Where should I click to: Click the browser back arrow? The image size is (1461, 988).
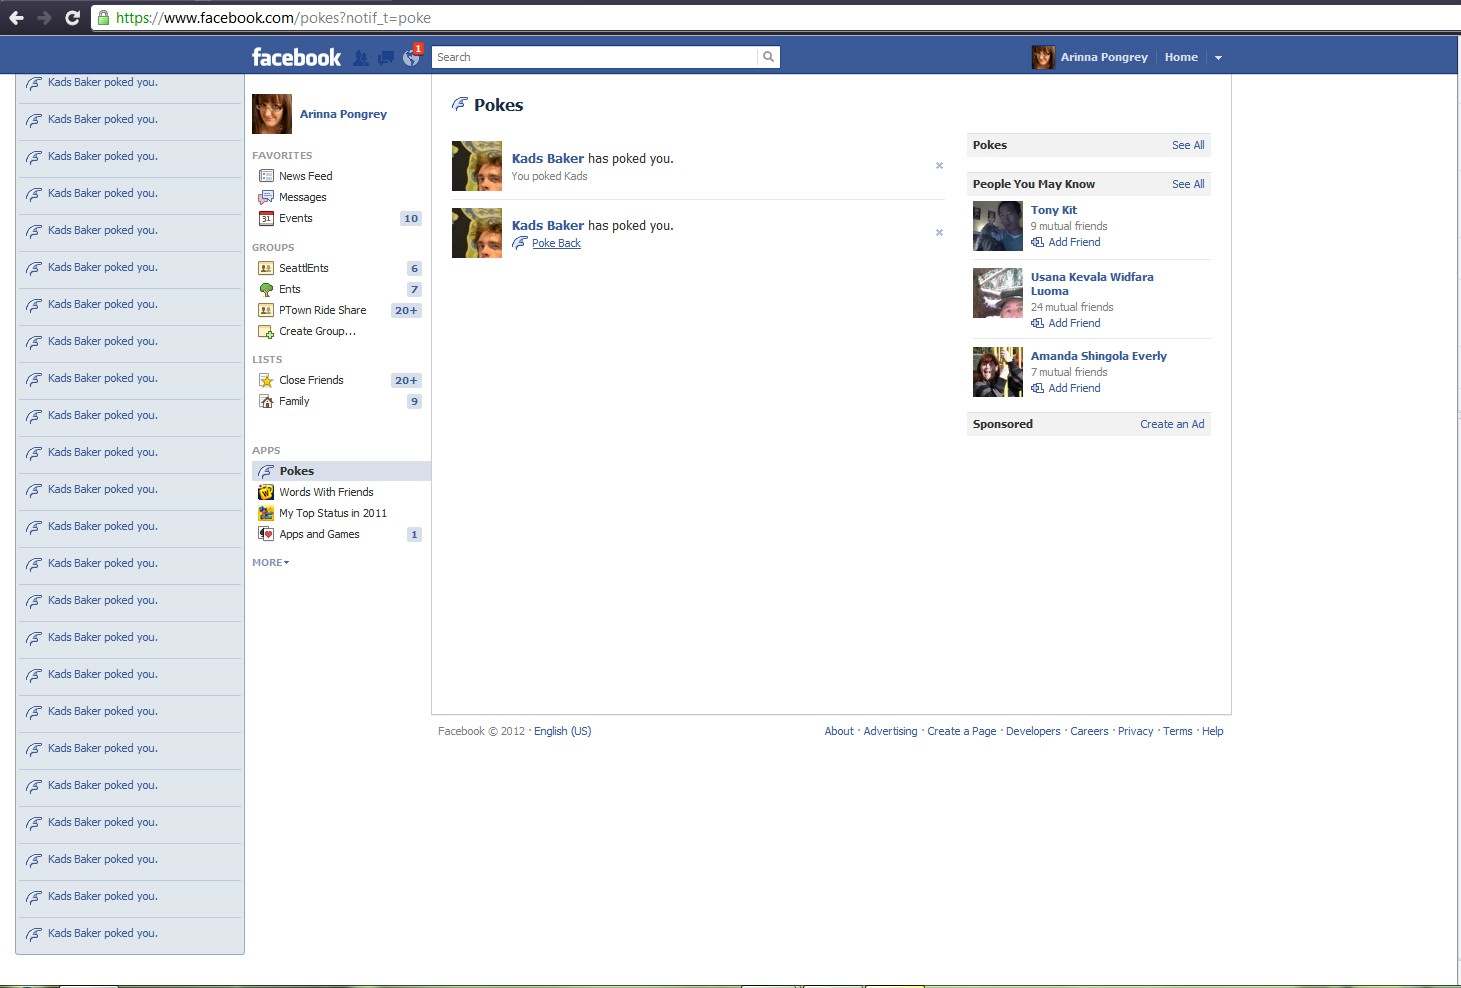point(16,18)
